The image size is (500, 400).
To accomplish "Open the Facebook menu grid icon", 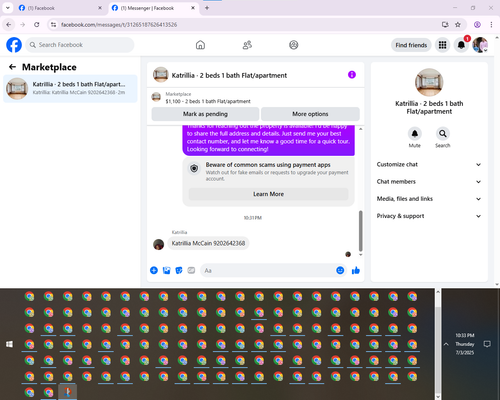I will coord(442,45).
